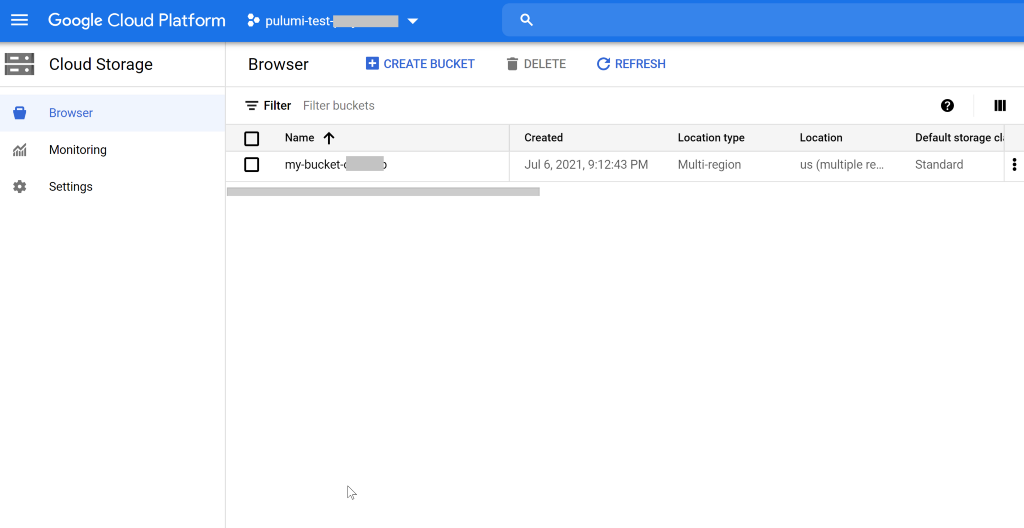Open Monitoring in the sidebar

[x=112, y=150]
